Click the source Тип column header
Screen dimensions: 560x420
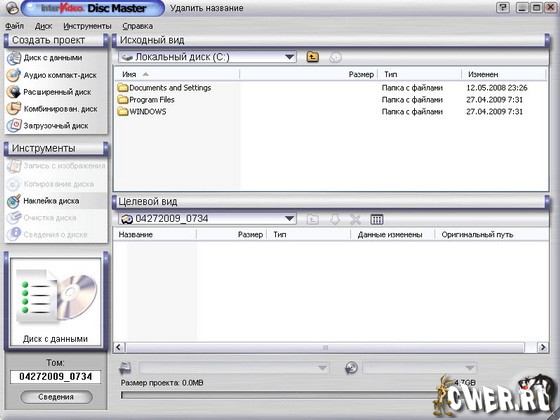(x=420, y=74)
